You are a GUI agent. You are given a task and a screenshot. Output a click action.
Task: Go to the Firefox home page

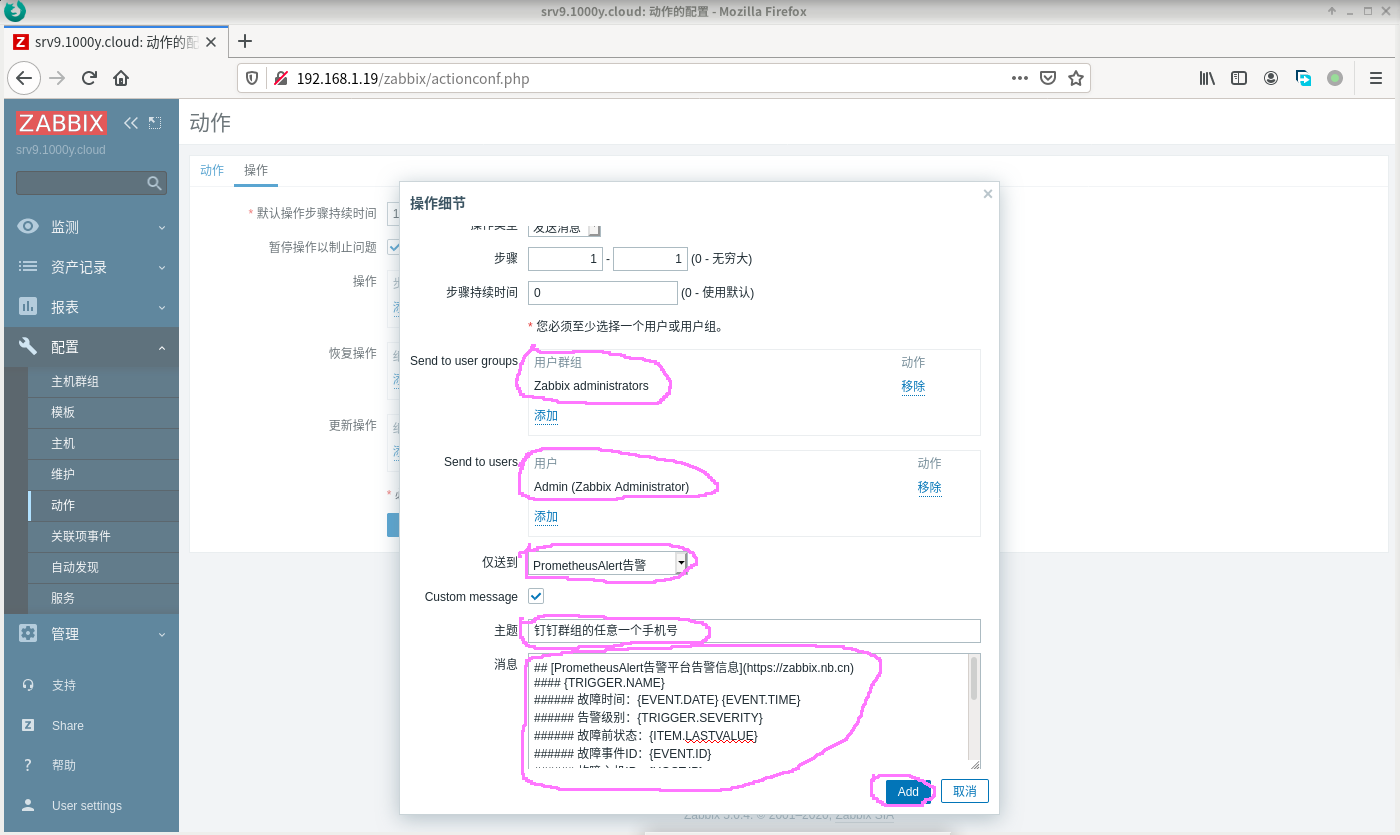pos(121,78)
